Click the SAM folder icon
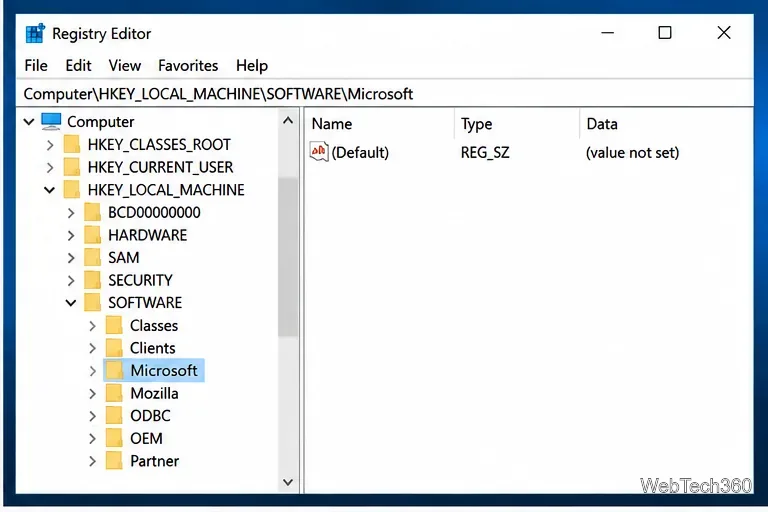Screen dimensions: 768x512 [92, 257]
